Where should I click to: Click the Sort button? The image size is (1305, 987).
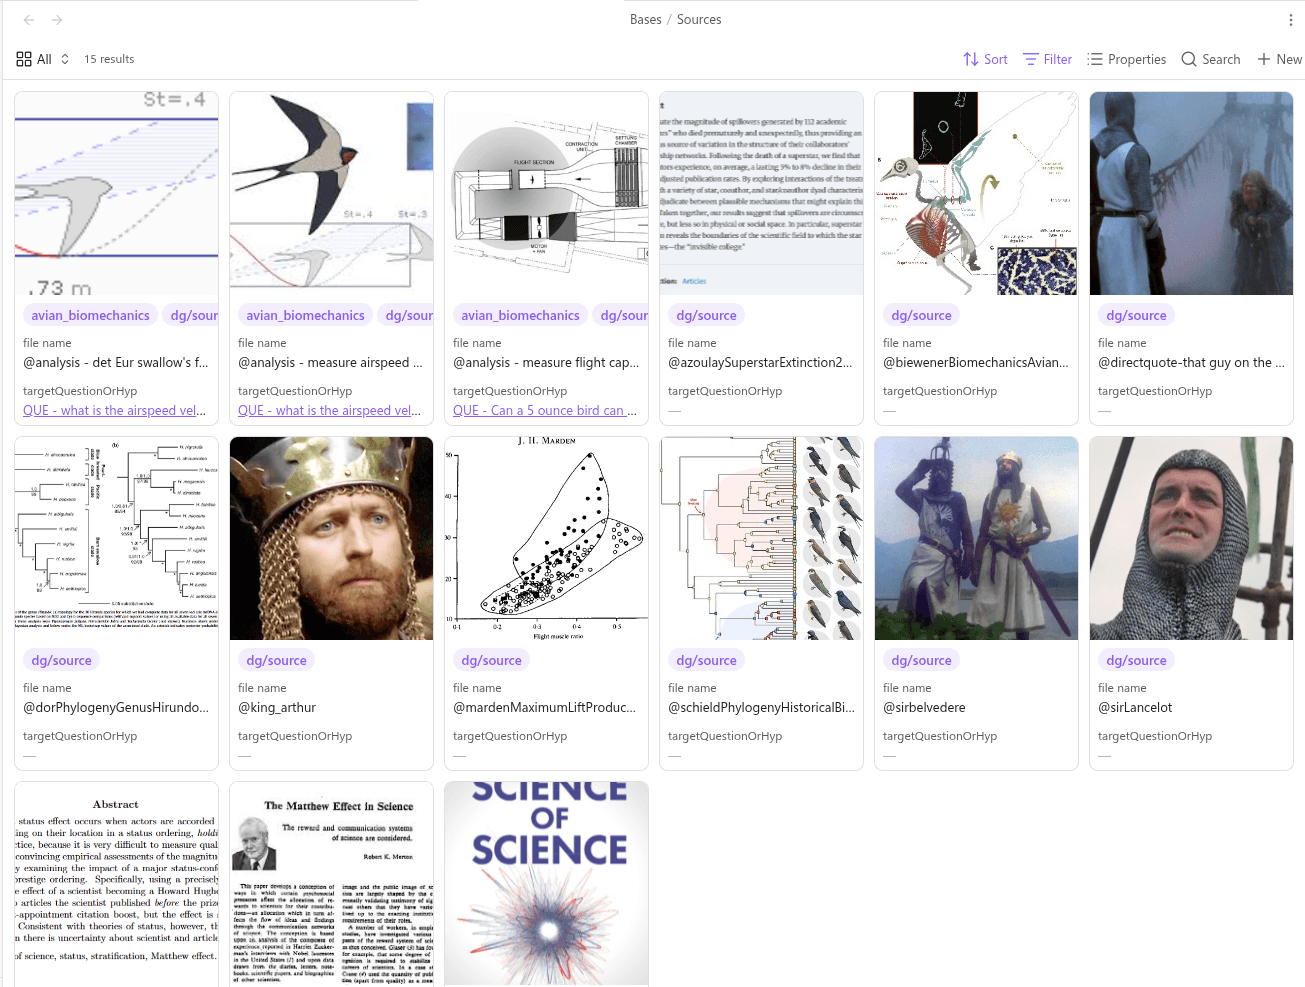[985, 59]
